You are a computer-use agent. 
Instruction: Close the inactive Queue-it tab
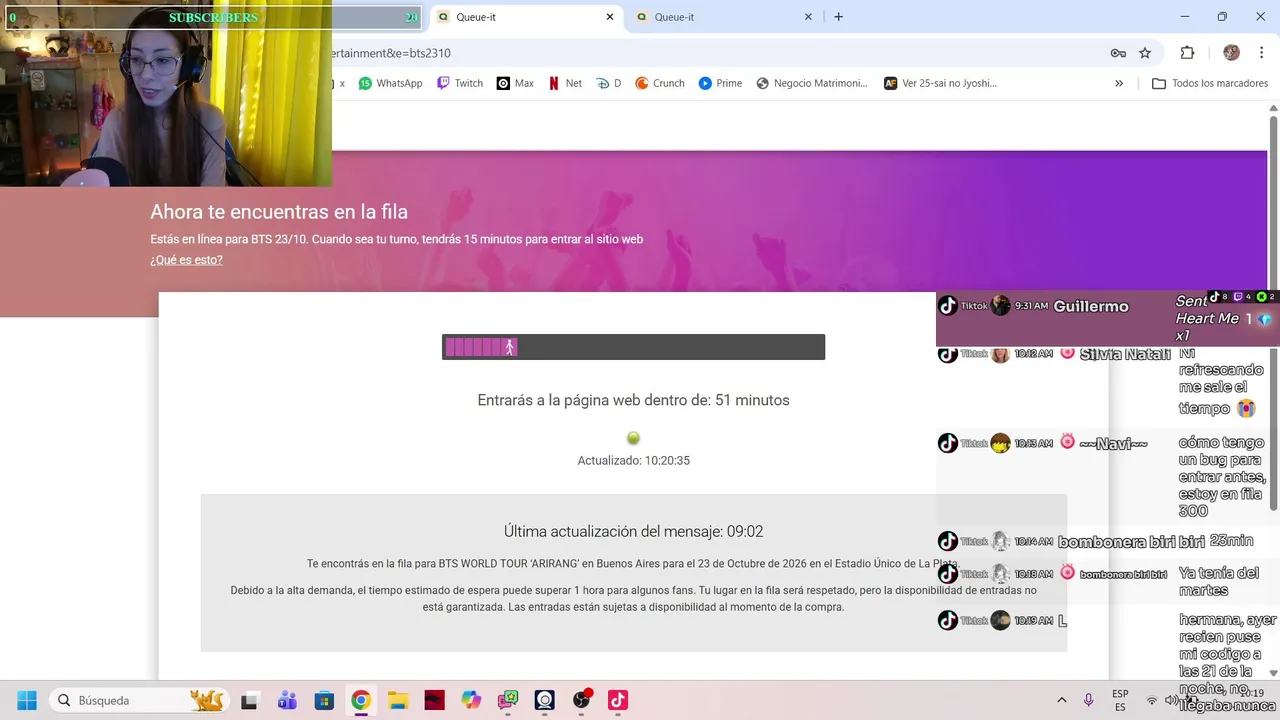[x=808, y=17]
